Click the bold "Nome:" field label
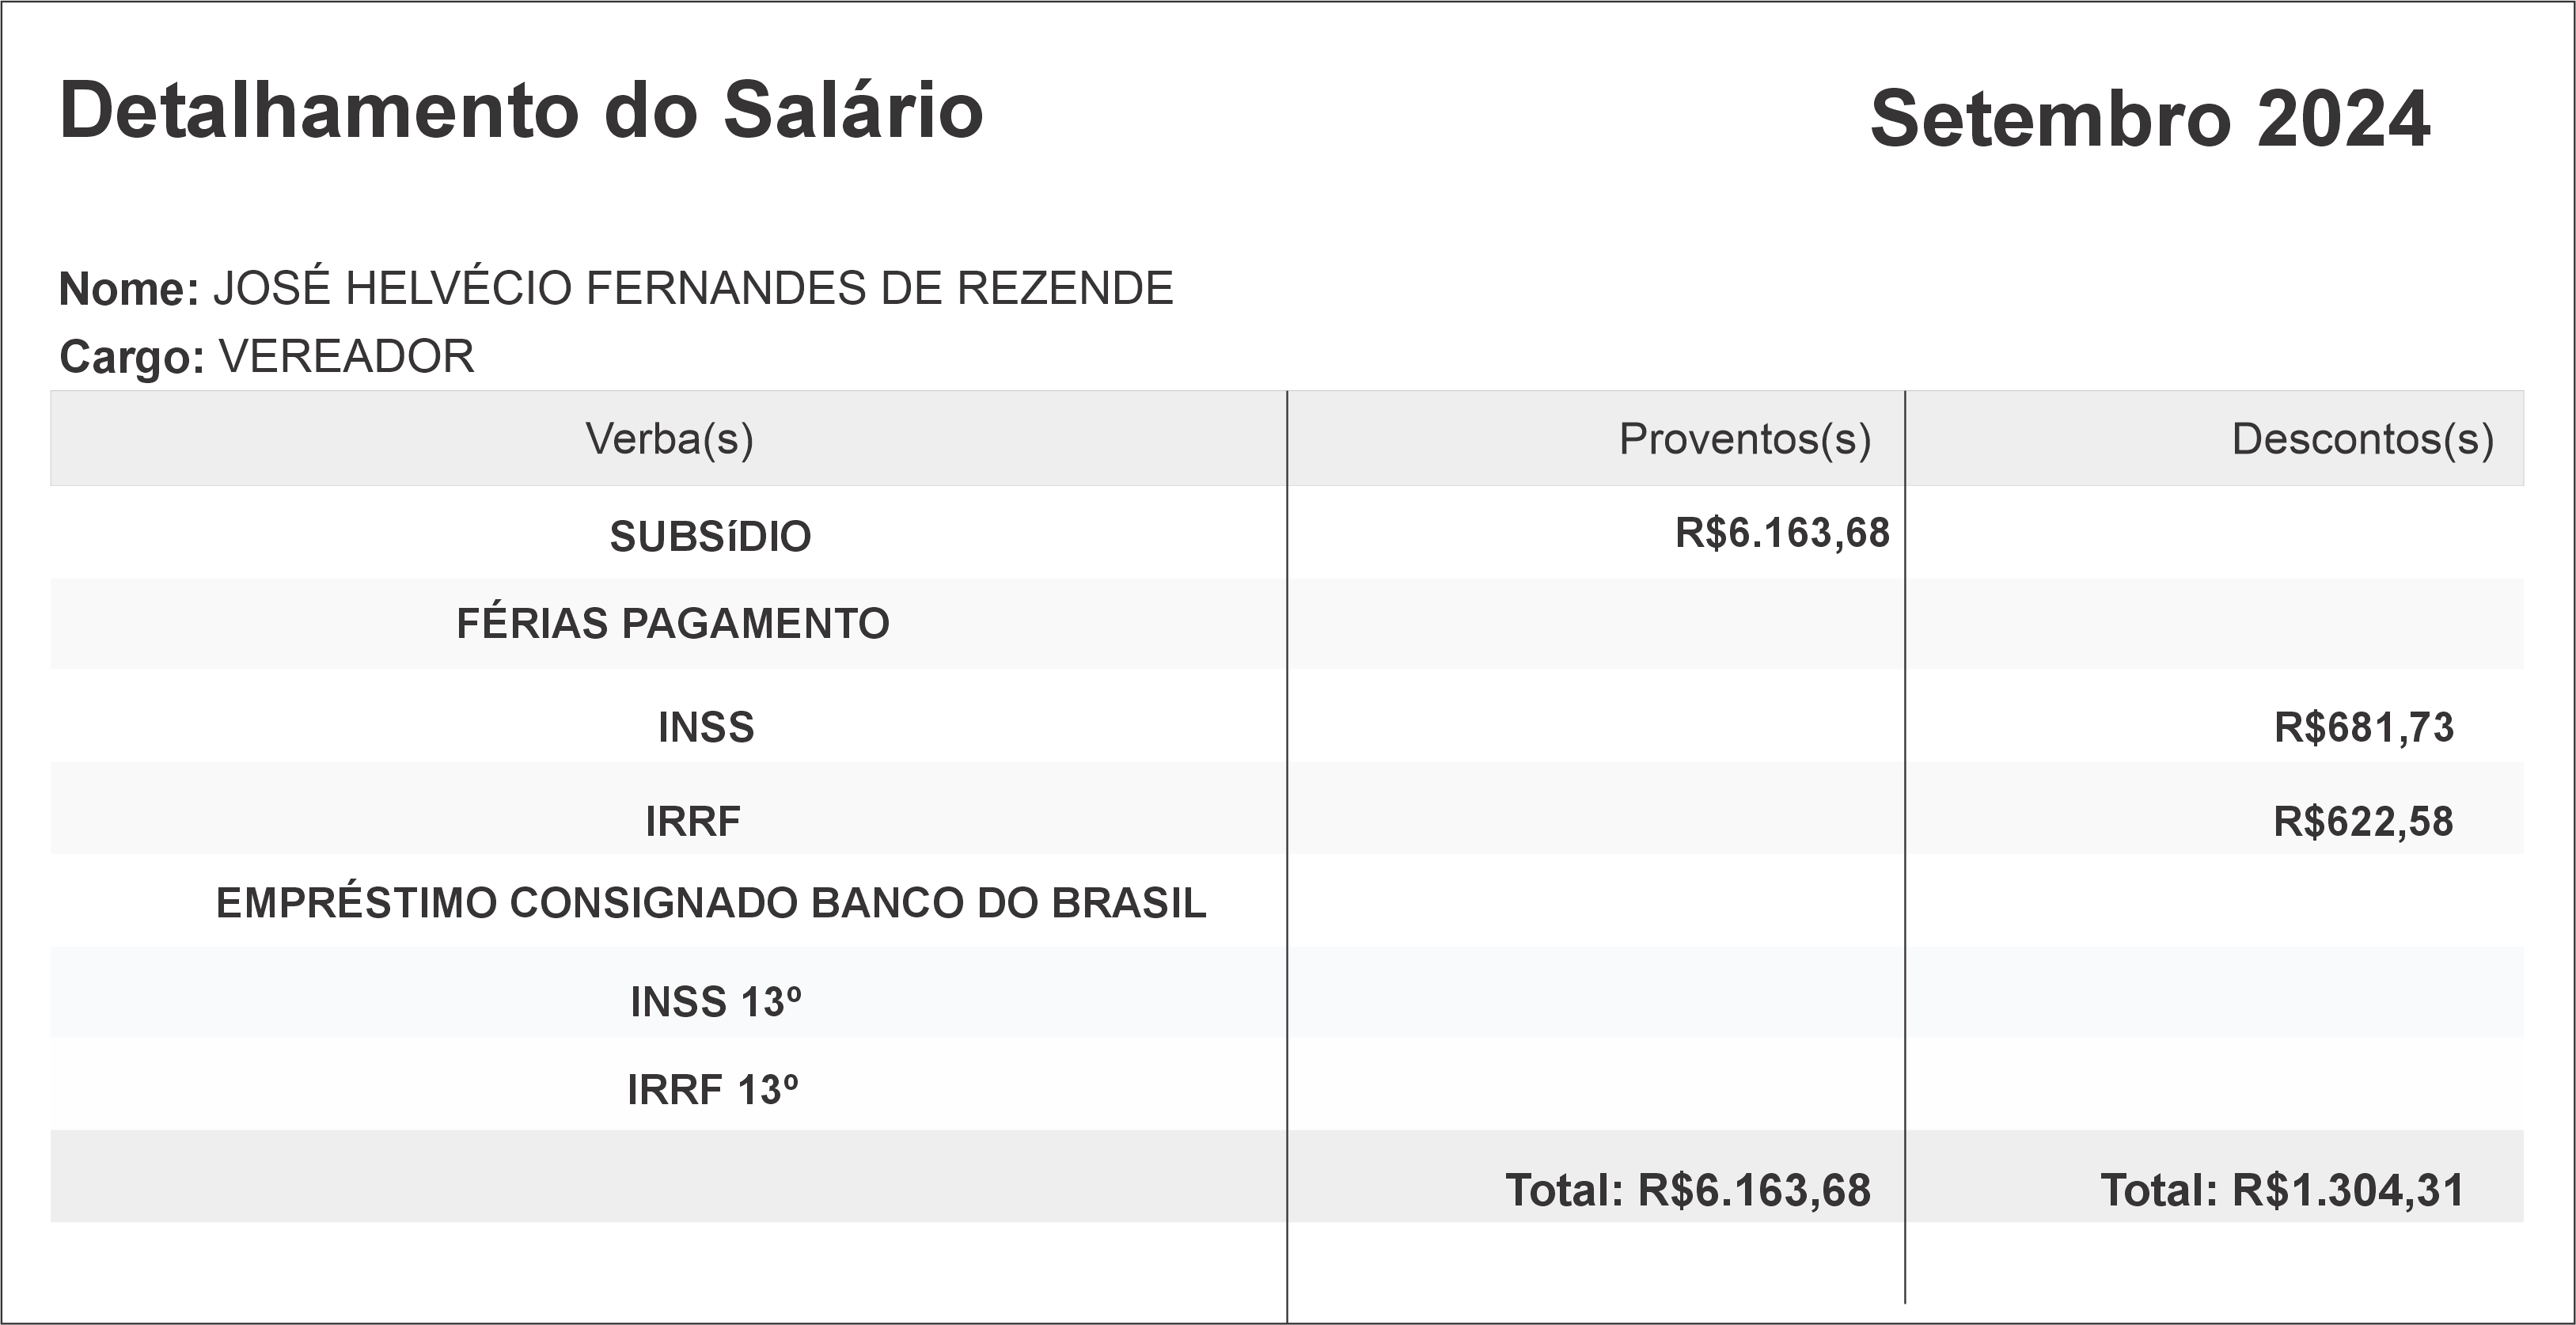This screenshot has height=1325, width=2576. 129,290
